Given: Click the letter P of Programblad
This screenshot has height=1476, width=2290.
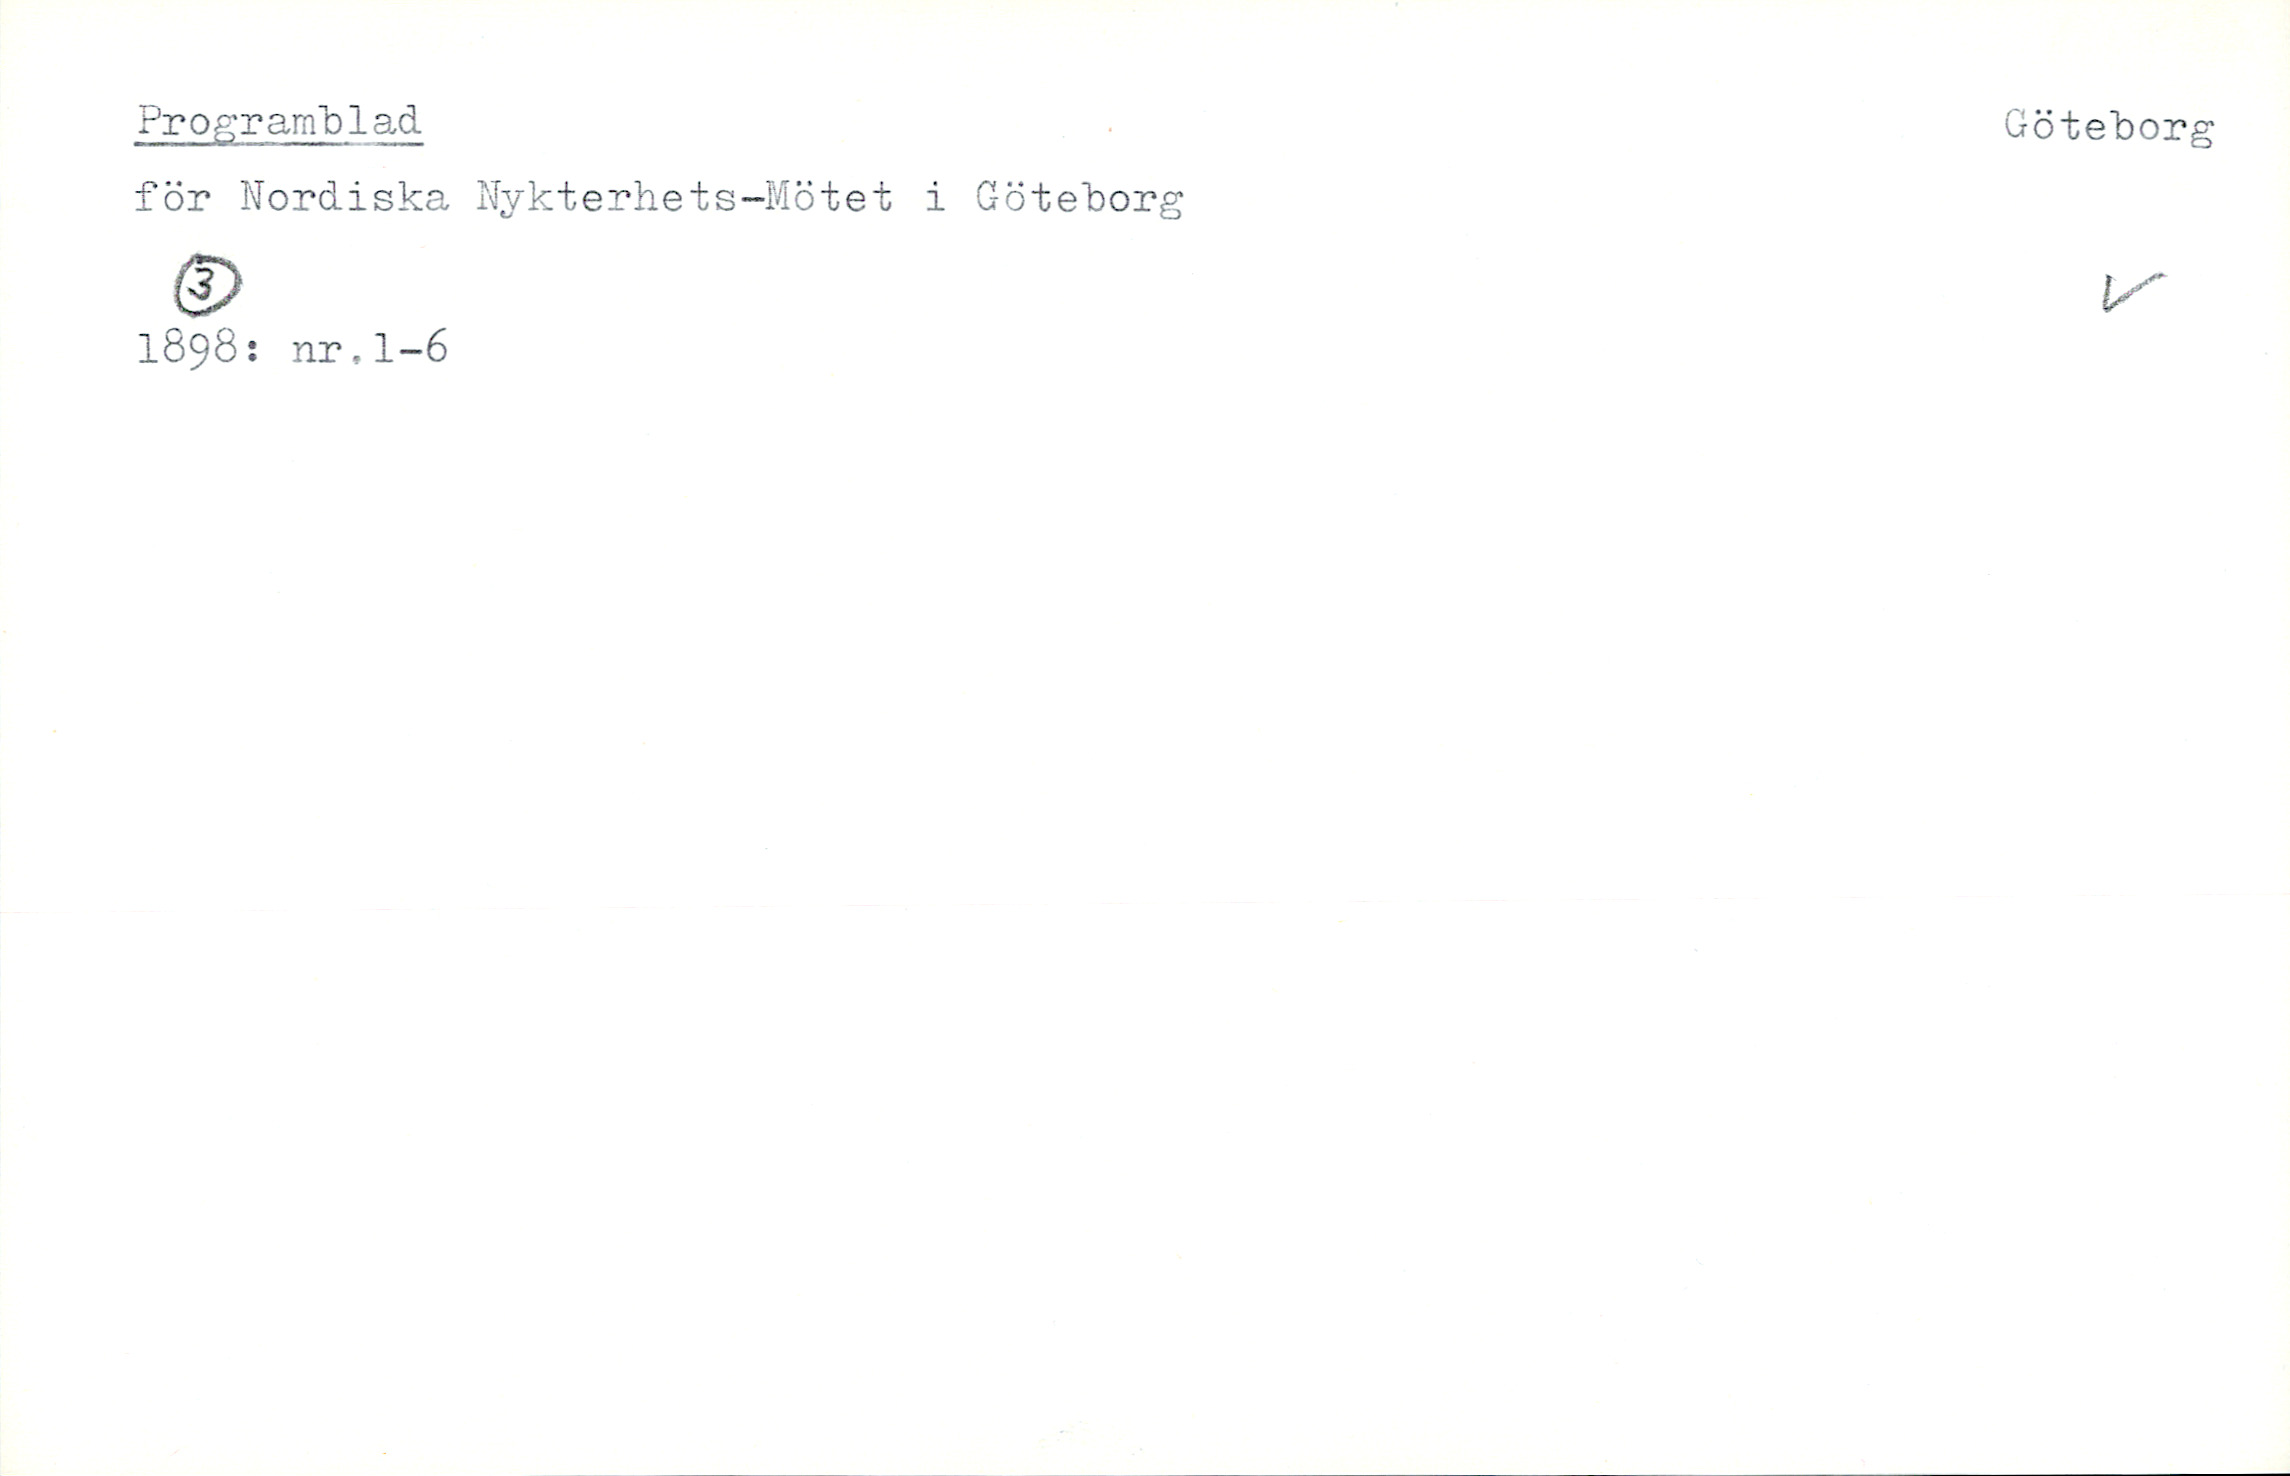Looking at the screenshot, I should (x=150, y=121).
